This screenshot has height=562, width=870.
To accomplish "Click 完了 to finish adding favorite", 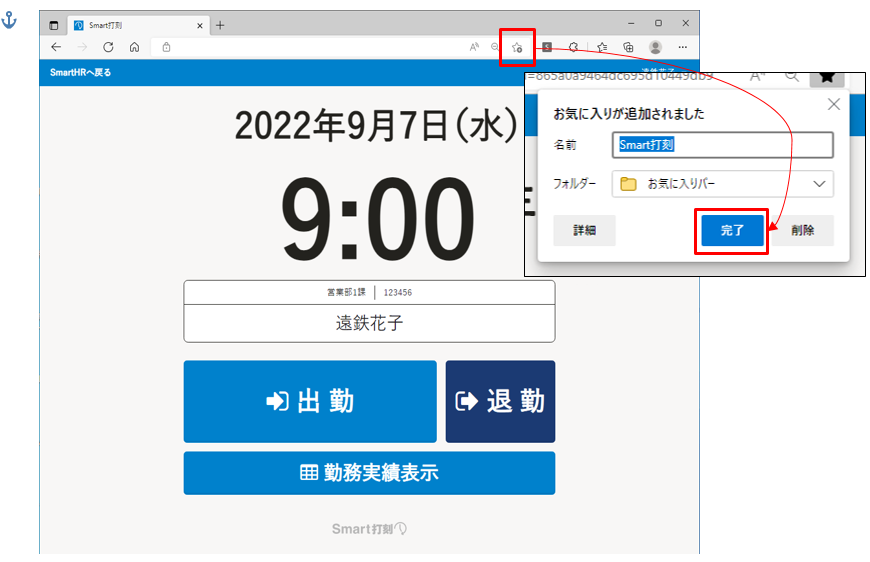I will point(732,230).
